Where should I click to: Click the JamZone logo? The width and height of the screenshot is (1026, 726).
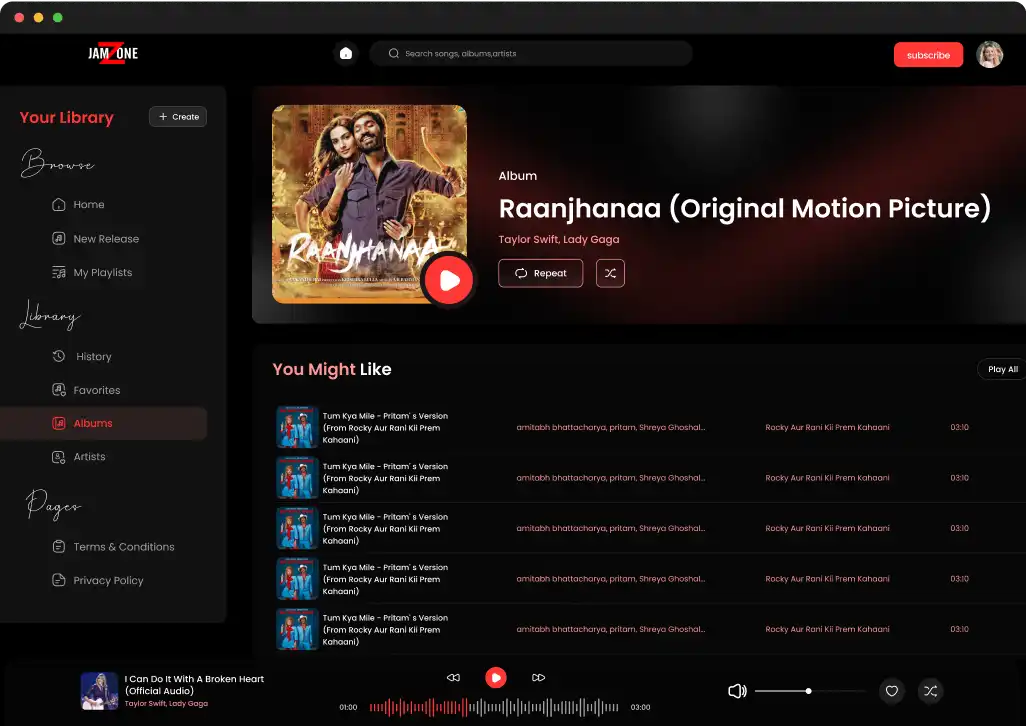point(113,53)
